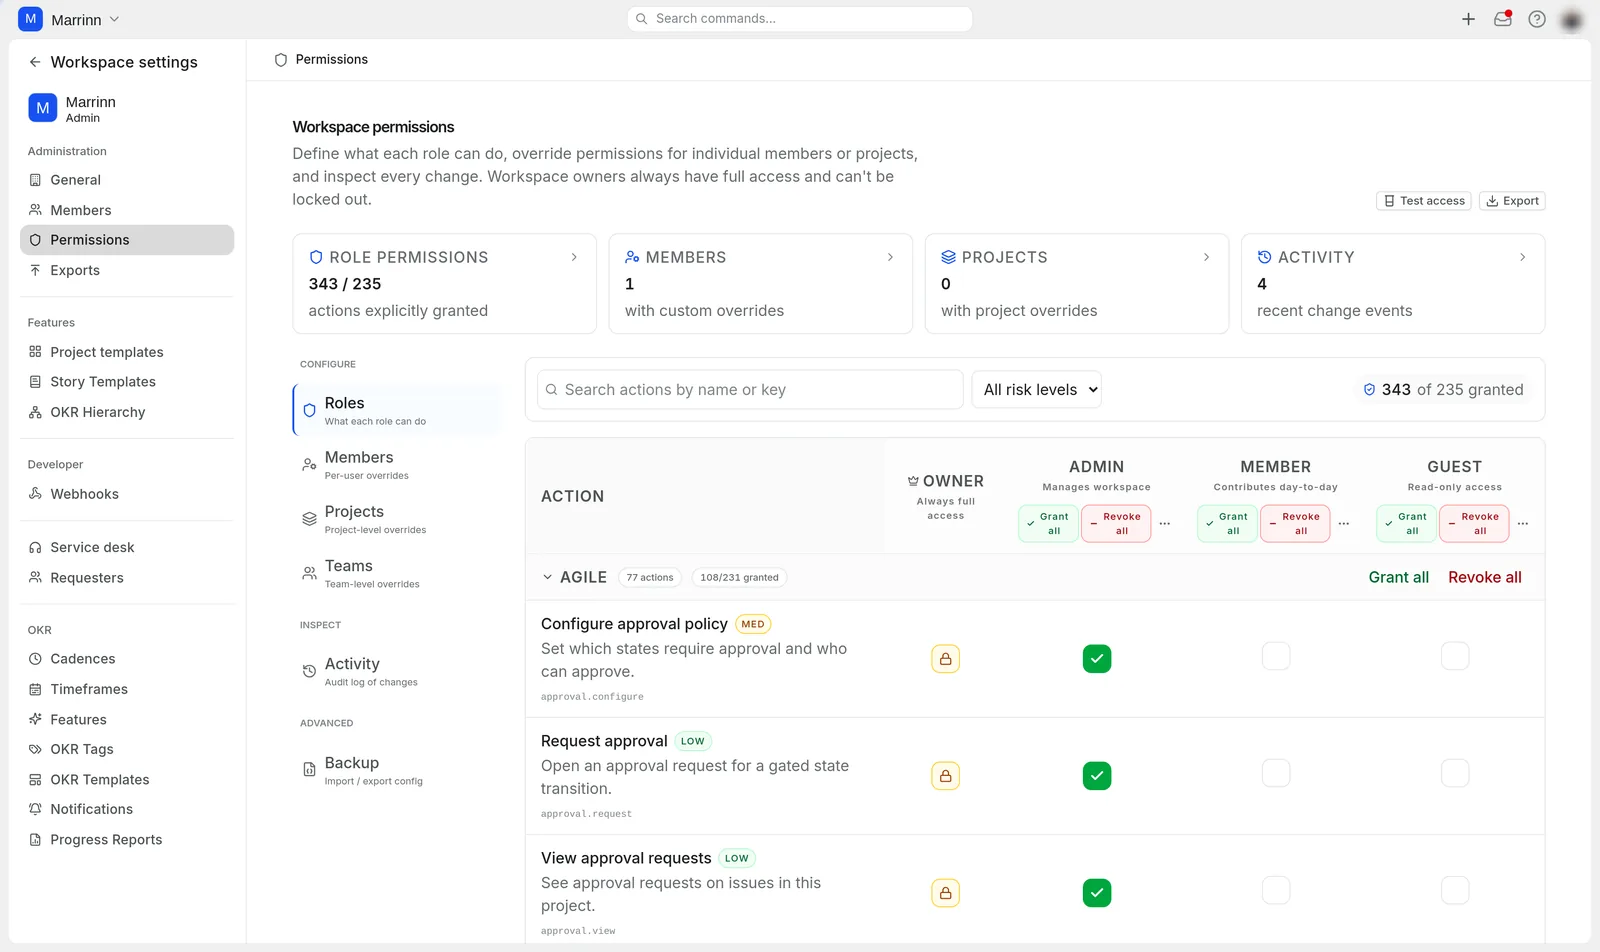
Task: Focus the Search commands box
Action: point(800,19)
